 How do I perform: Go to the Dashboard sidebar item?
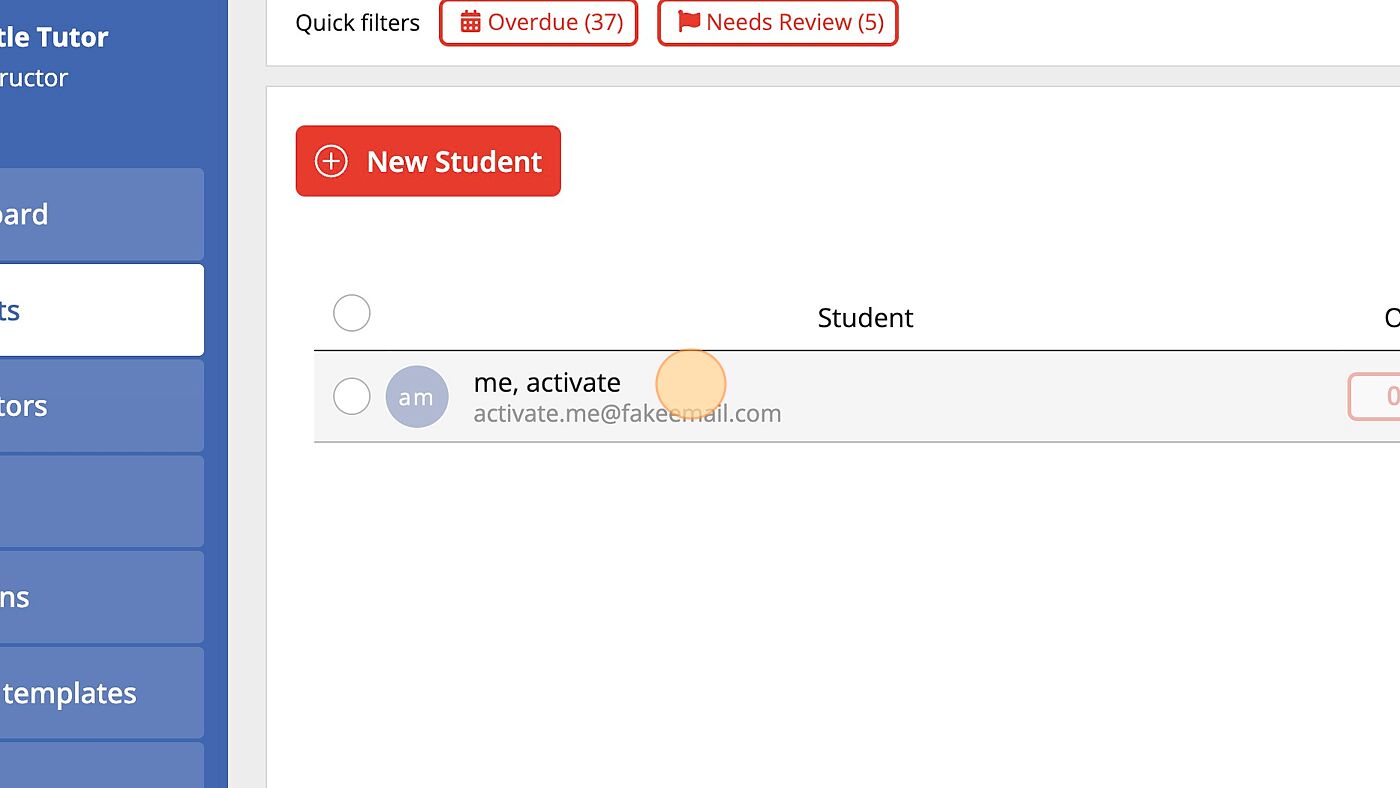[100, 214]
